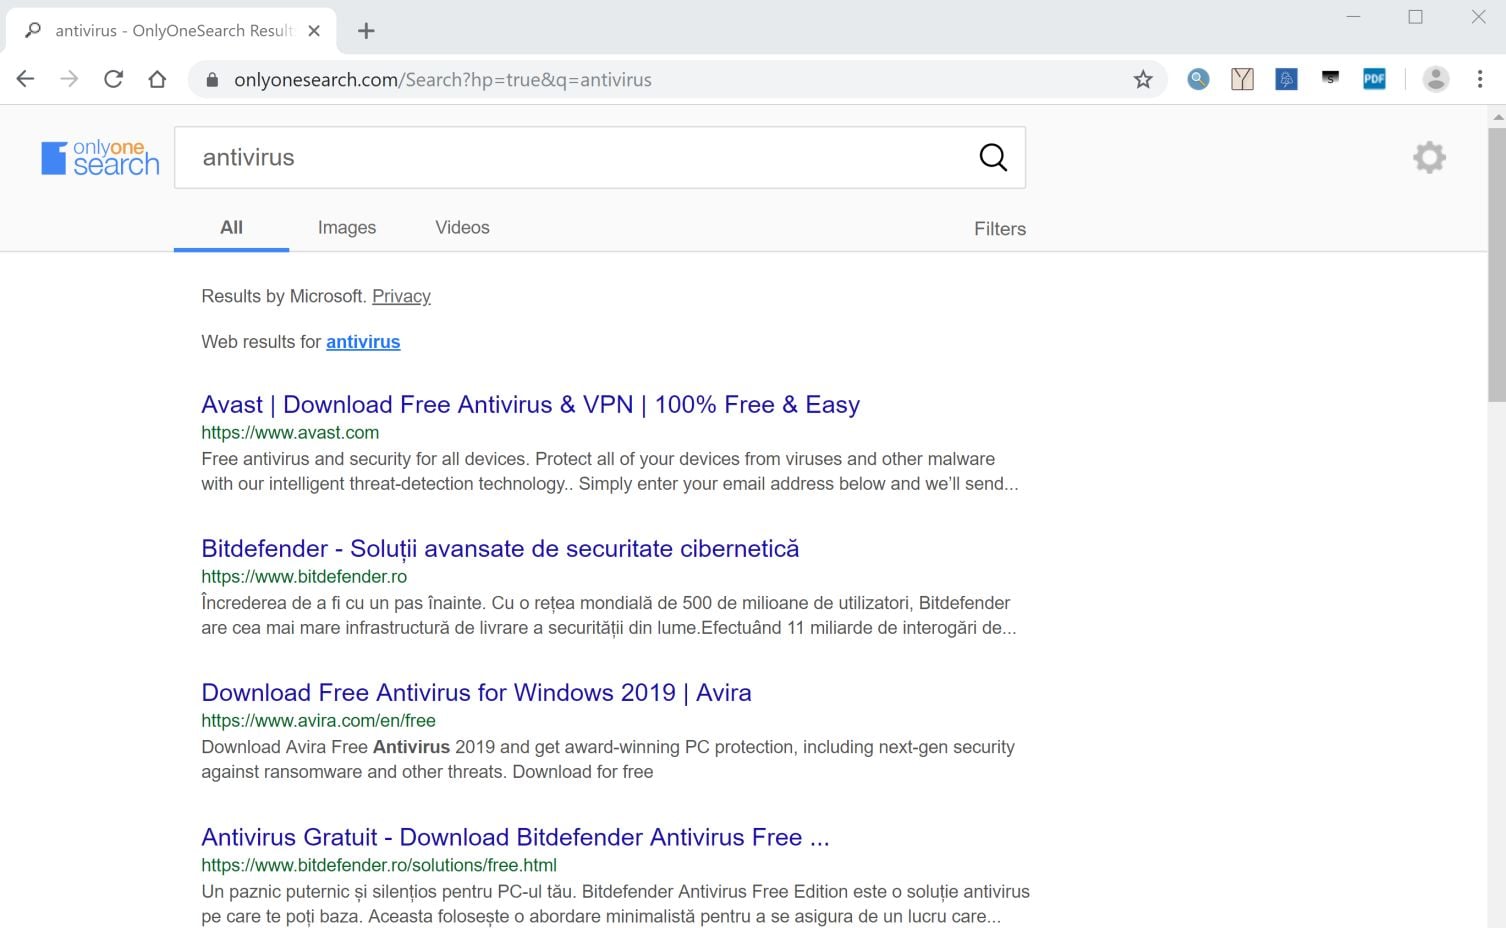Click the search magnifier button
The image size is (1506, 928).
(992, 157)
